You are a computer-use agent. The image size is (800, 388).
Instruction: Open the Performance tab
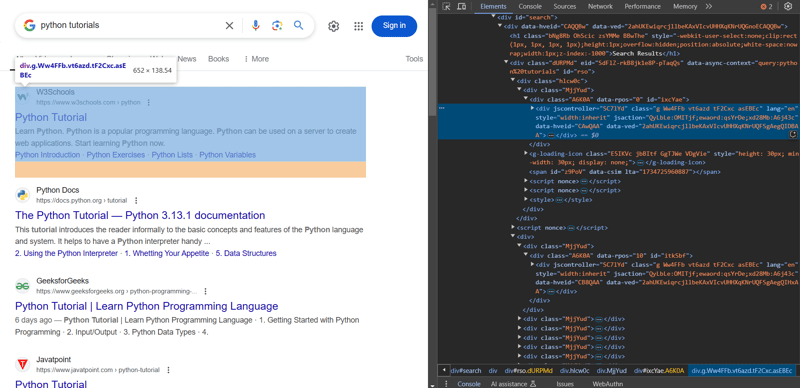(x=642, y=7)
